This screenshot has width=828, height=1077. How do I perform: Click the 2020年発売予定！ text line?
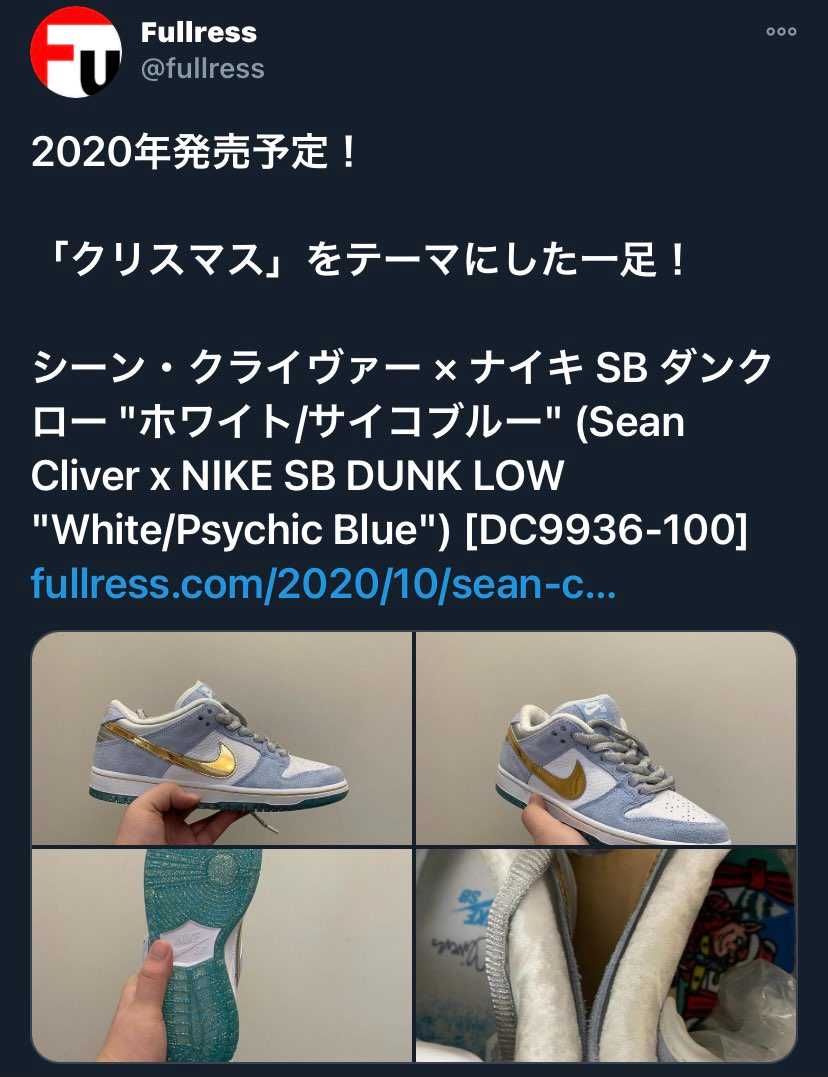click(x=194, y=152)
